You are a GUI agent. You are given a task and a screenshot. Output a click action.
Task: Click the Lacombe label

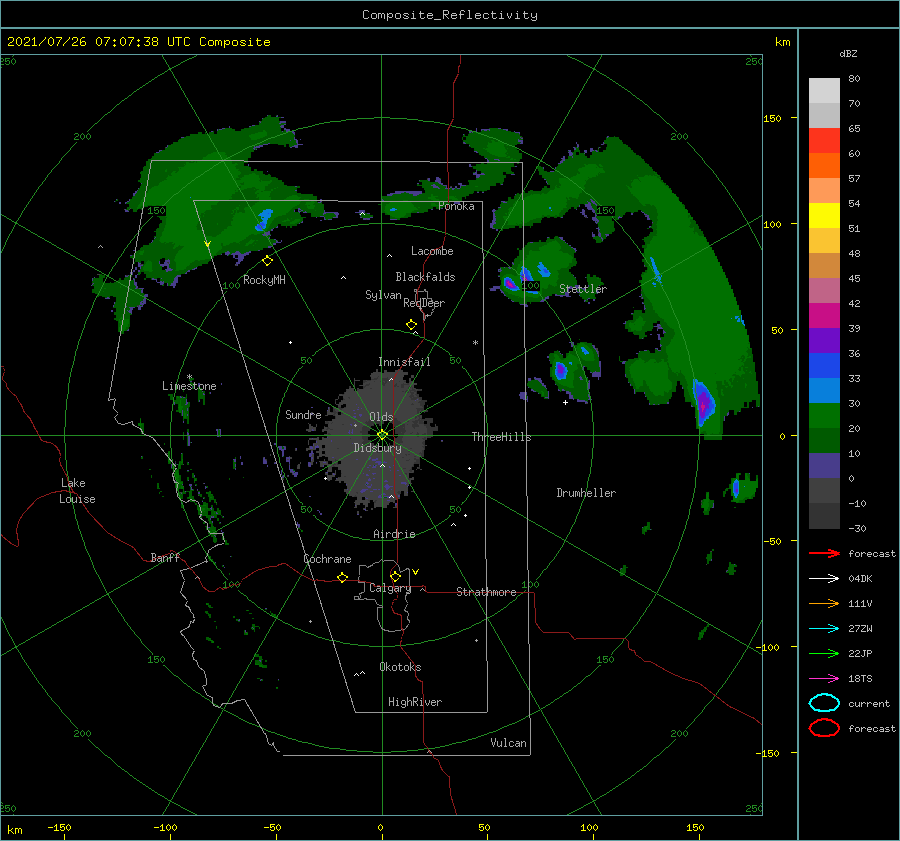(x=432, y=251)
